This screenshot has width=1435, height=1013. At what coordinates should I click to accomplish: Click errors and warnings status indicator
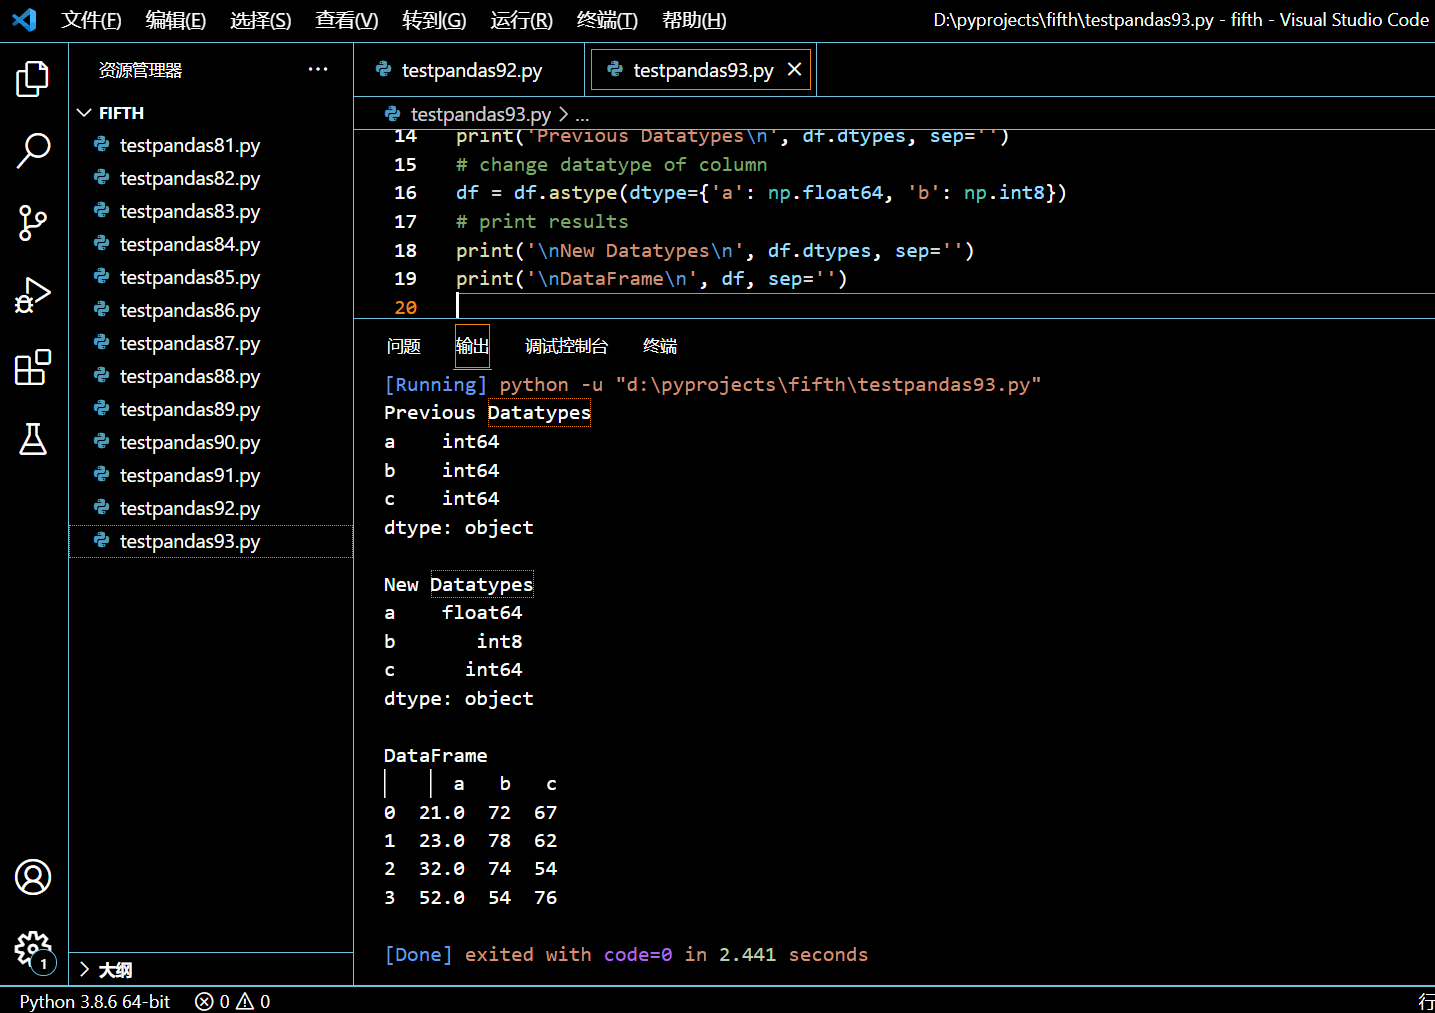click(232, 1001)
